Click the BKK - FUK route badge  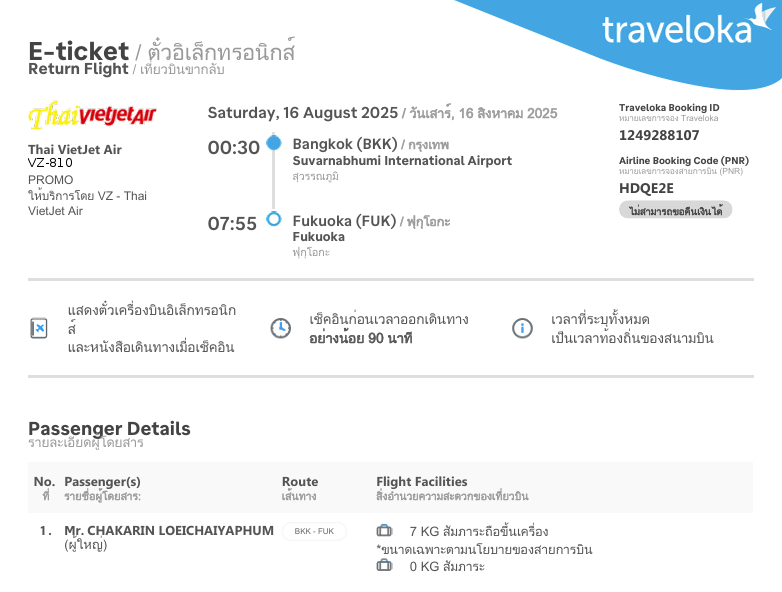pos(314,531)
